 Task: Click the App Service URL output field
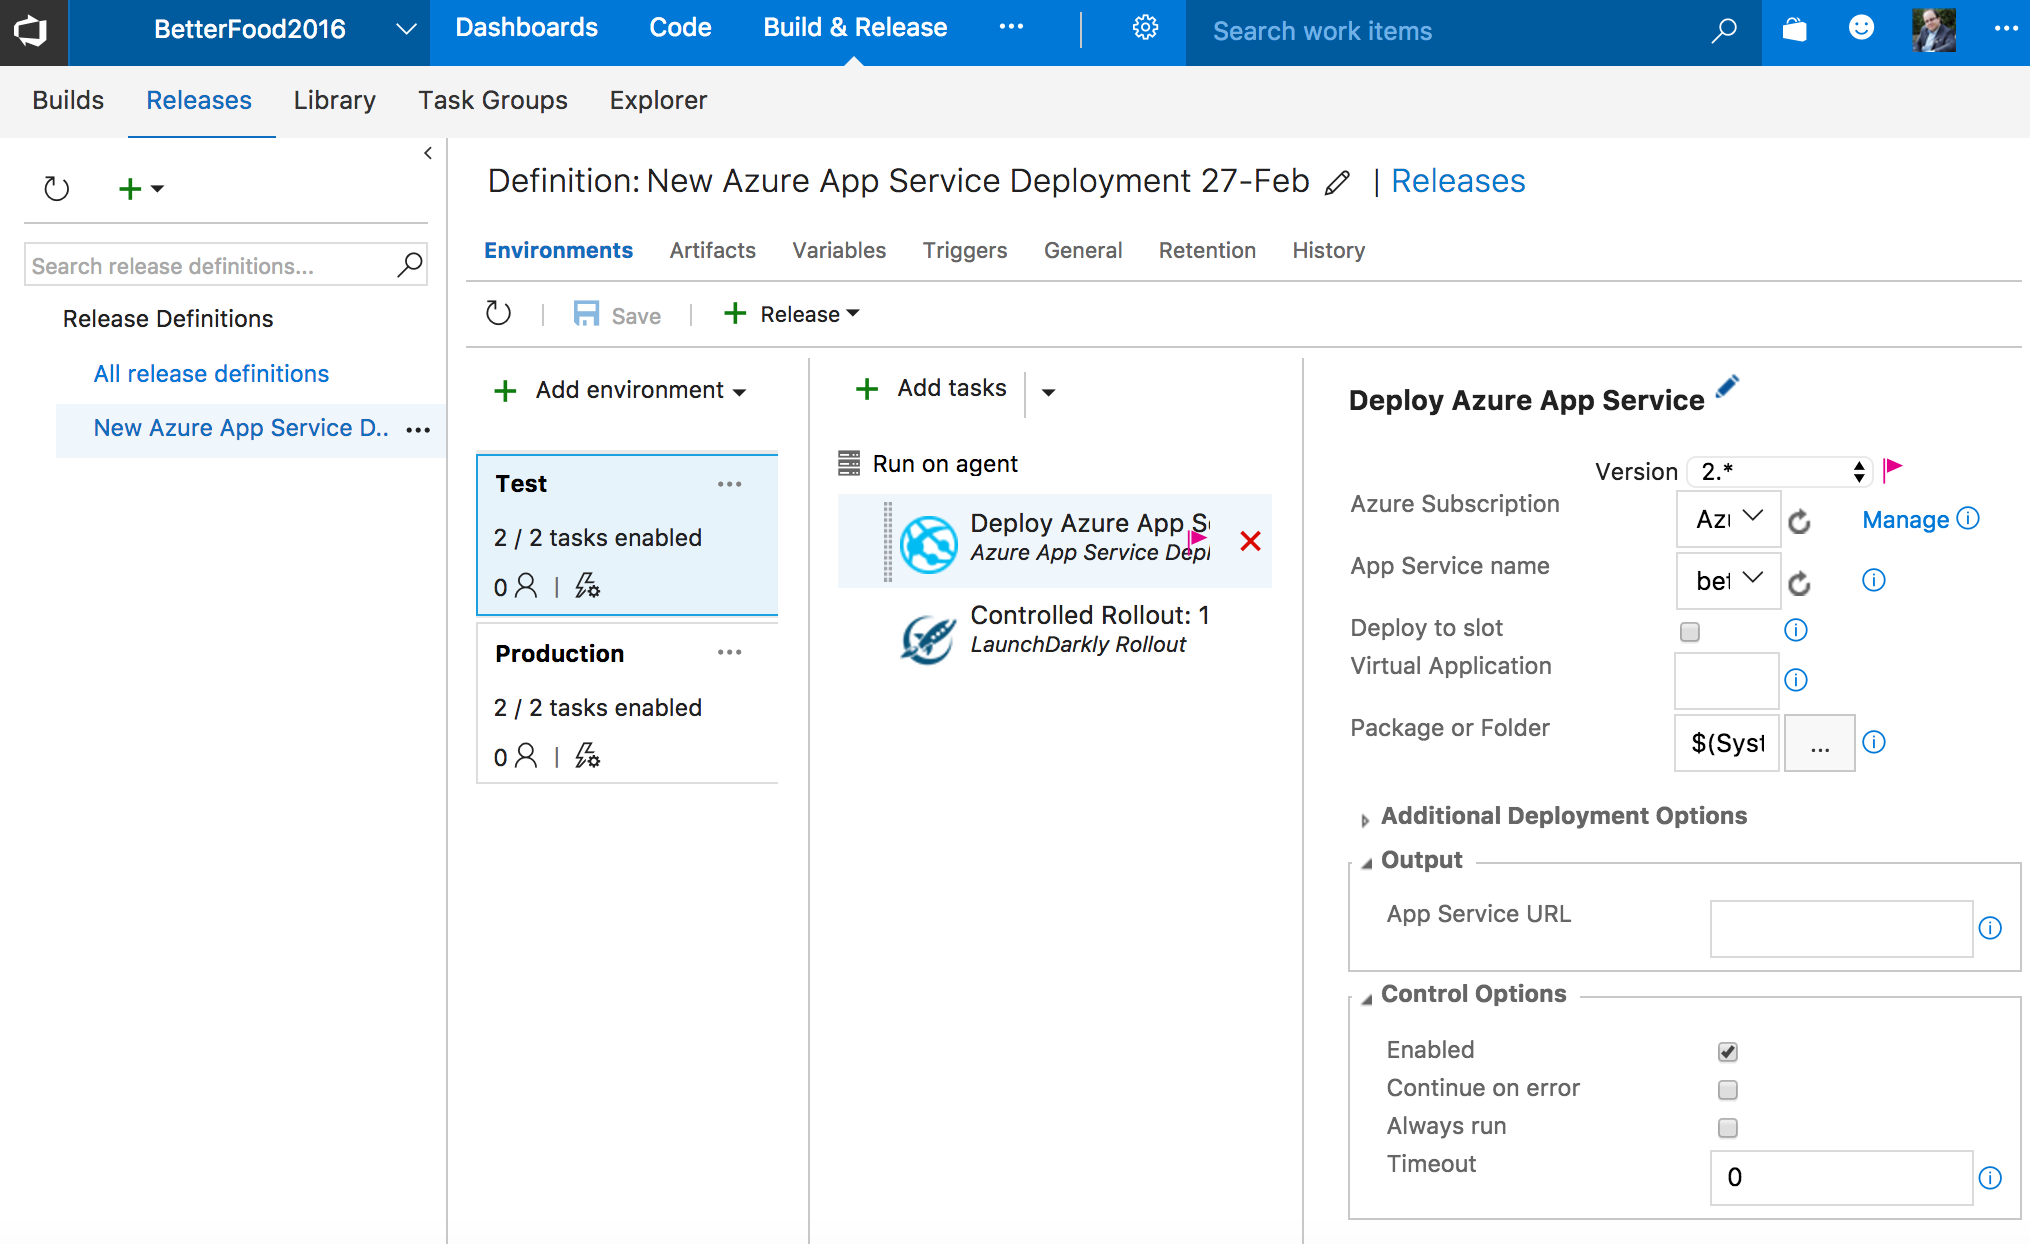(1841, 928)
